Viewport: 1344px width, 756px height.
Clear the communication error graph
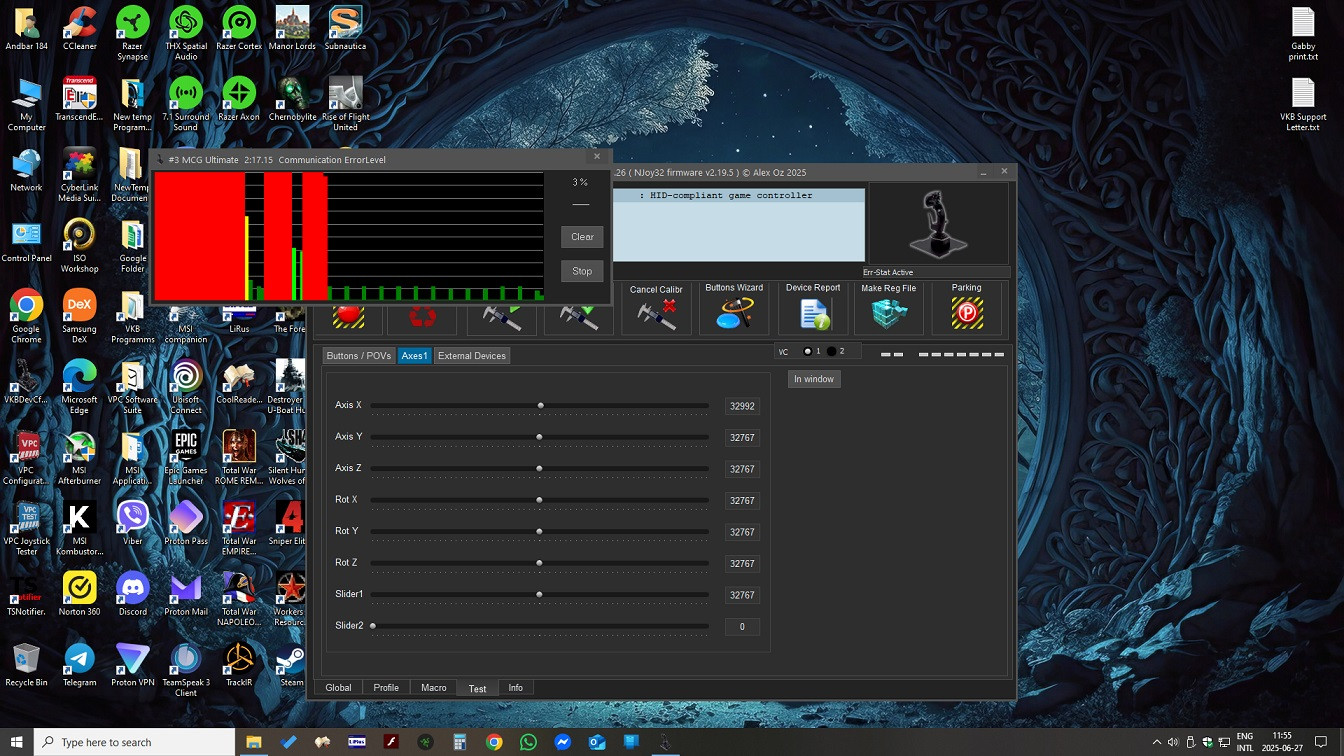pyautogui.click(x=582, y=237)
